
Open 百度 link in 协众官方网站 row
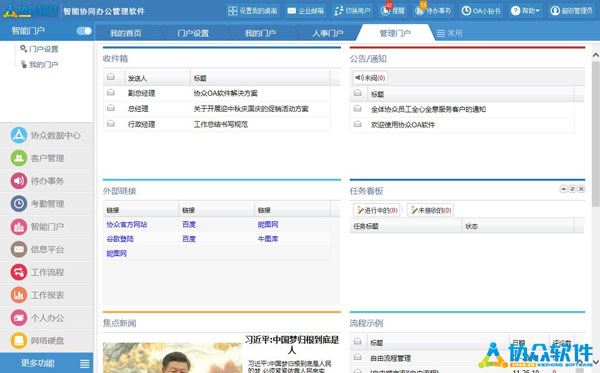point(189,224)
